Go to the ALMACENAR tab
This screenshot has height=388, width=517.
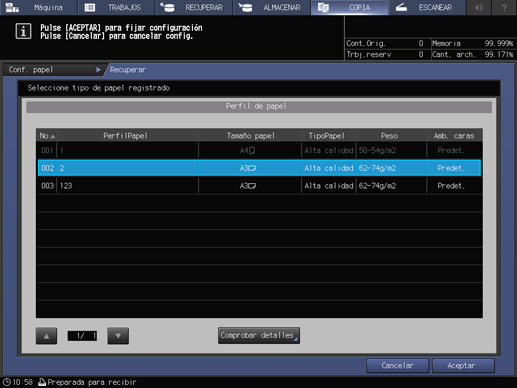tap(272, 7)
